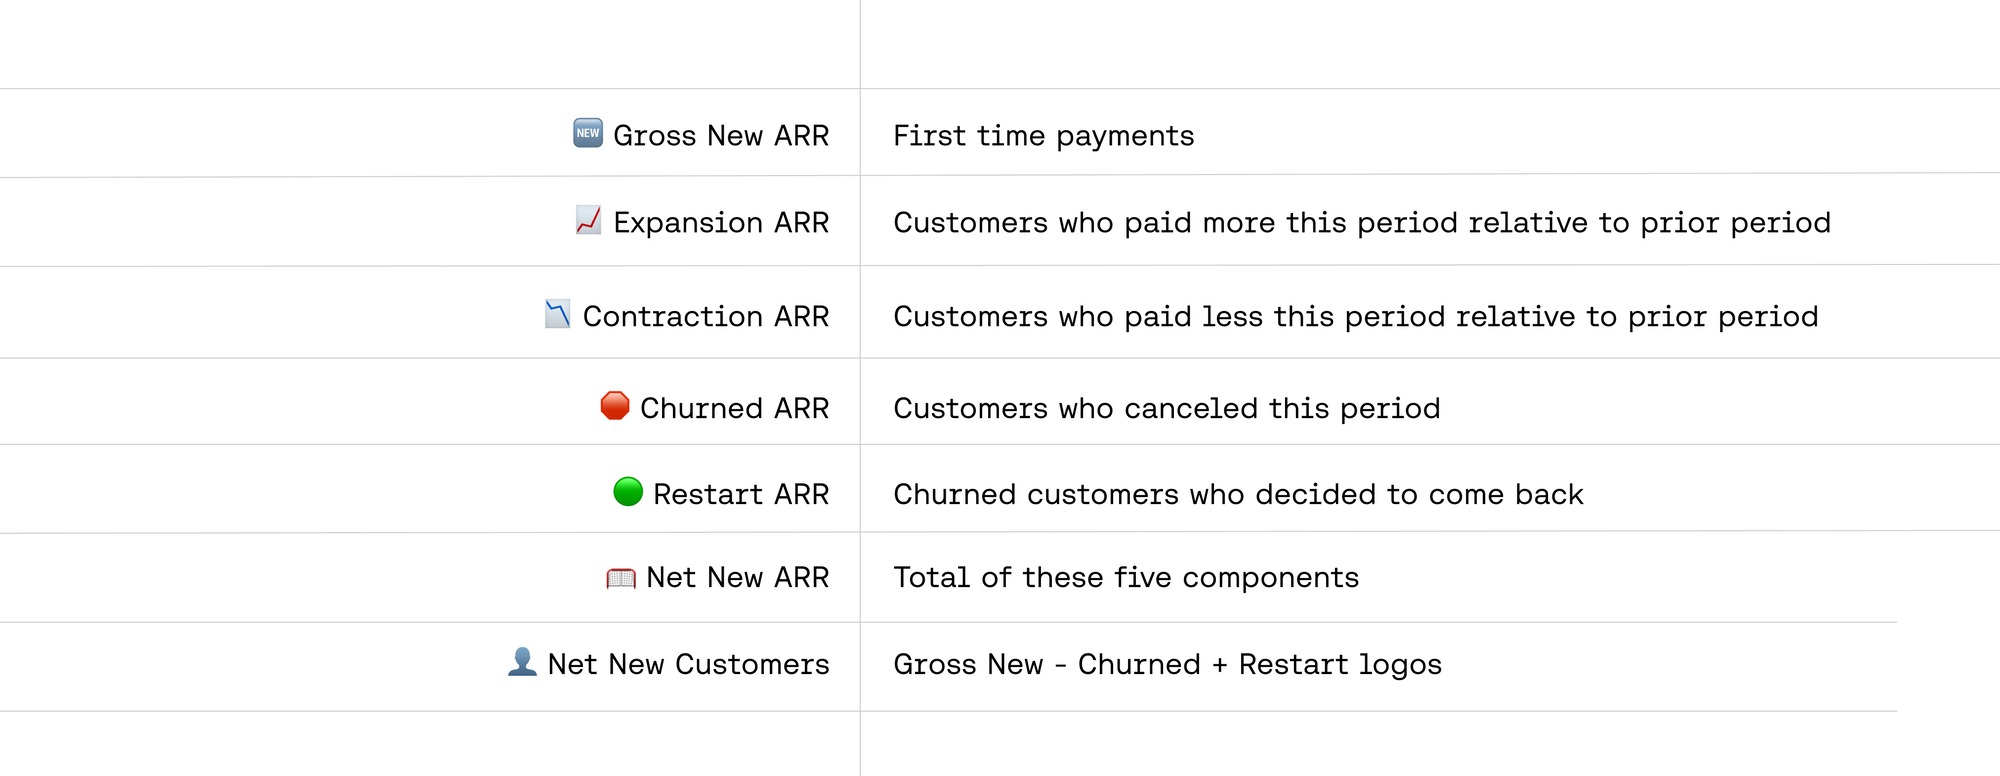Click the upward trend chart icon
The image size is (2000, 776).
(x=588, y=220)
